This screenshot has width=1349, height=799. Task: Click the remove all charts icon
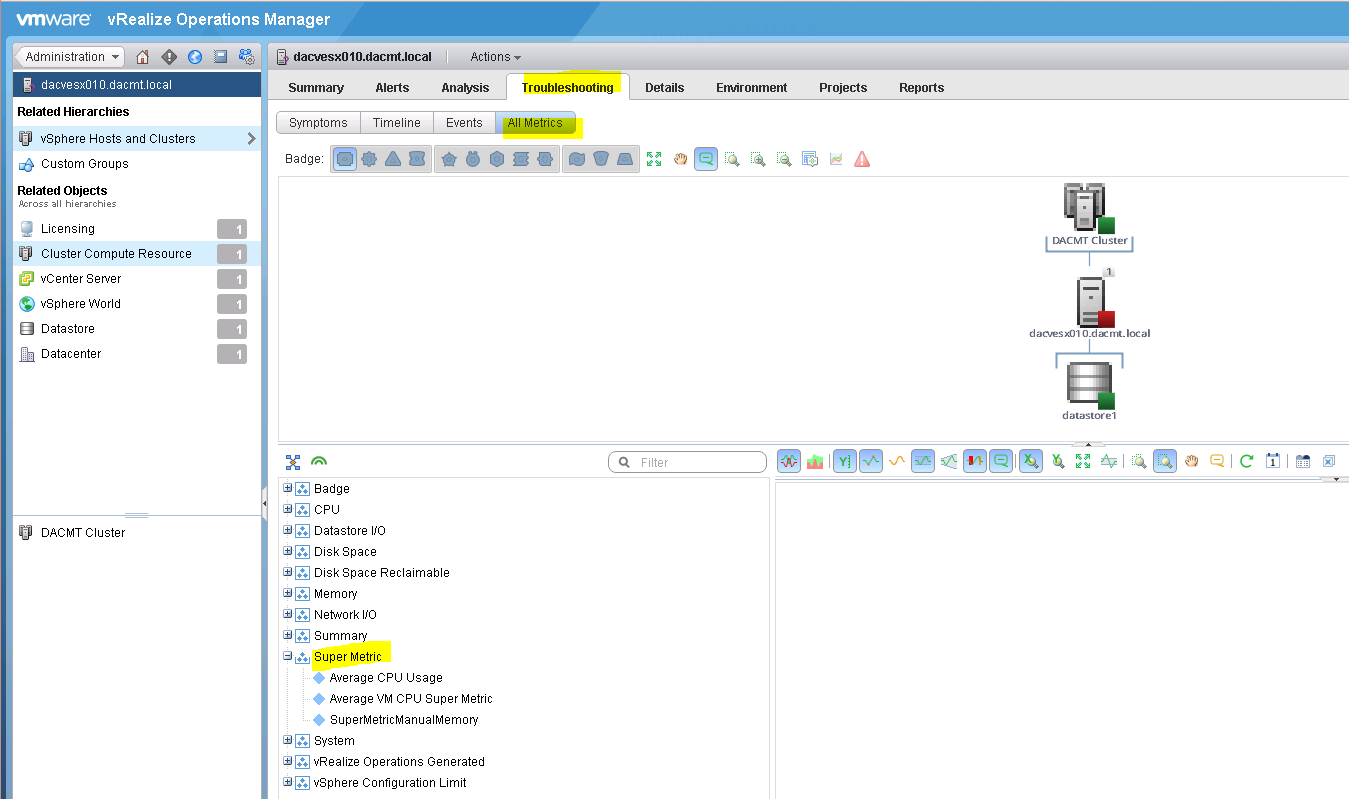click(1328, 461)
